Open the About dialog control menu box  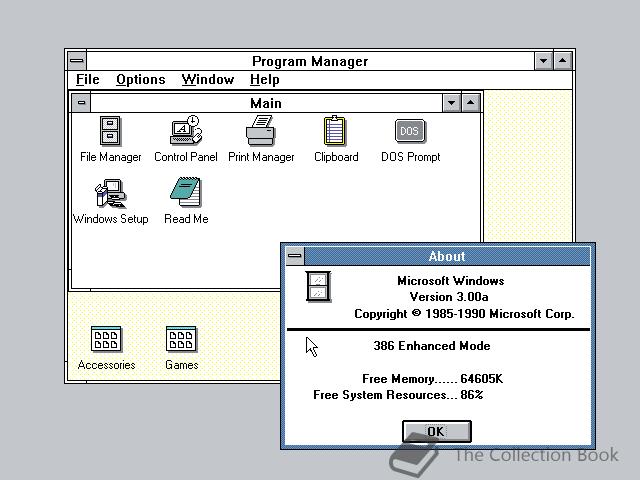295,256
